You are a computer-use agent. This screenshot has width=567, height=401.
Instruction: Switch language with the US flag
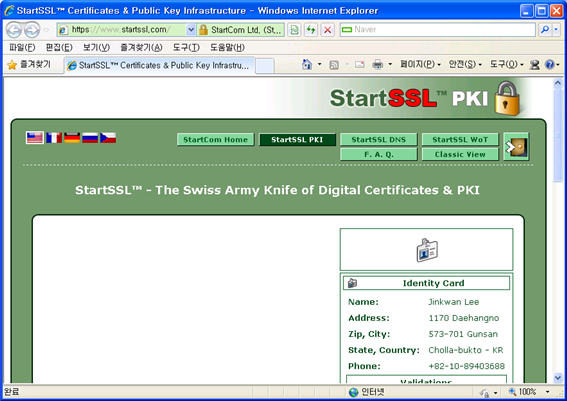click(35, 138)
